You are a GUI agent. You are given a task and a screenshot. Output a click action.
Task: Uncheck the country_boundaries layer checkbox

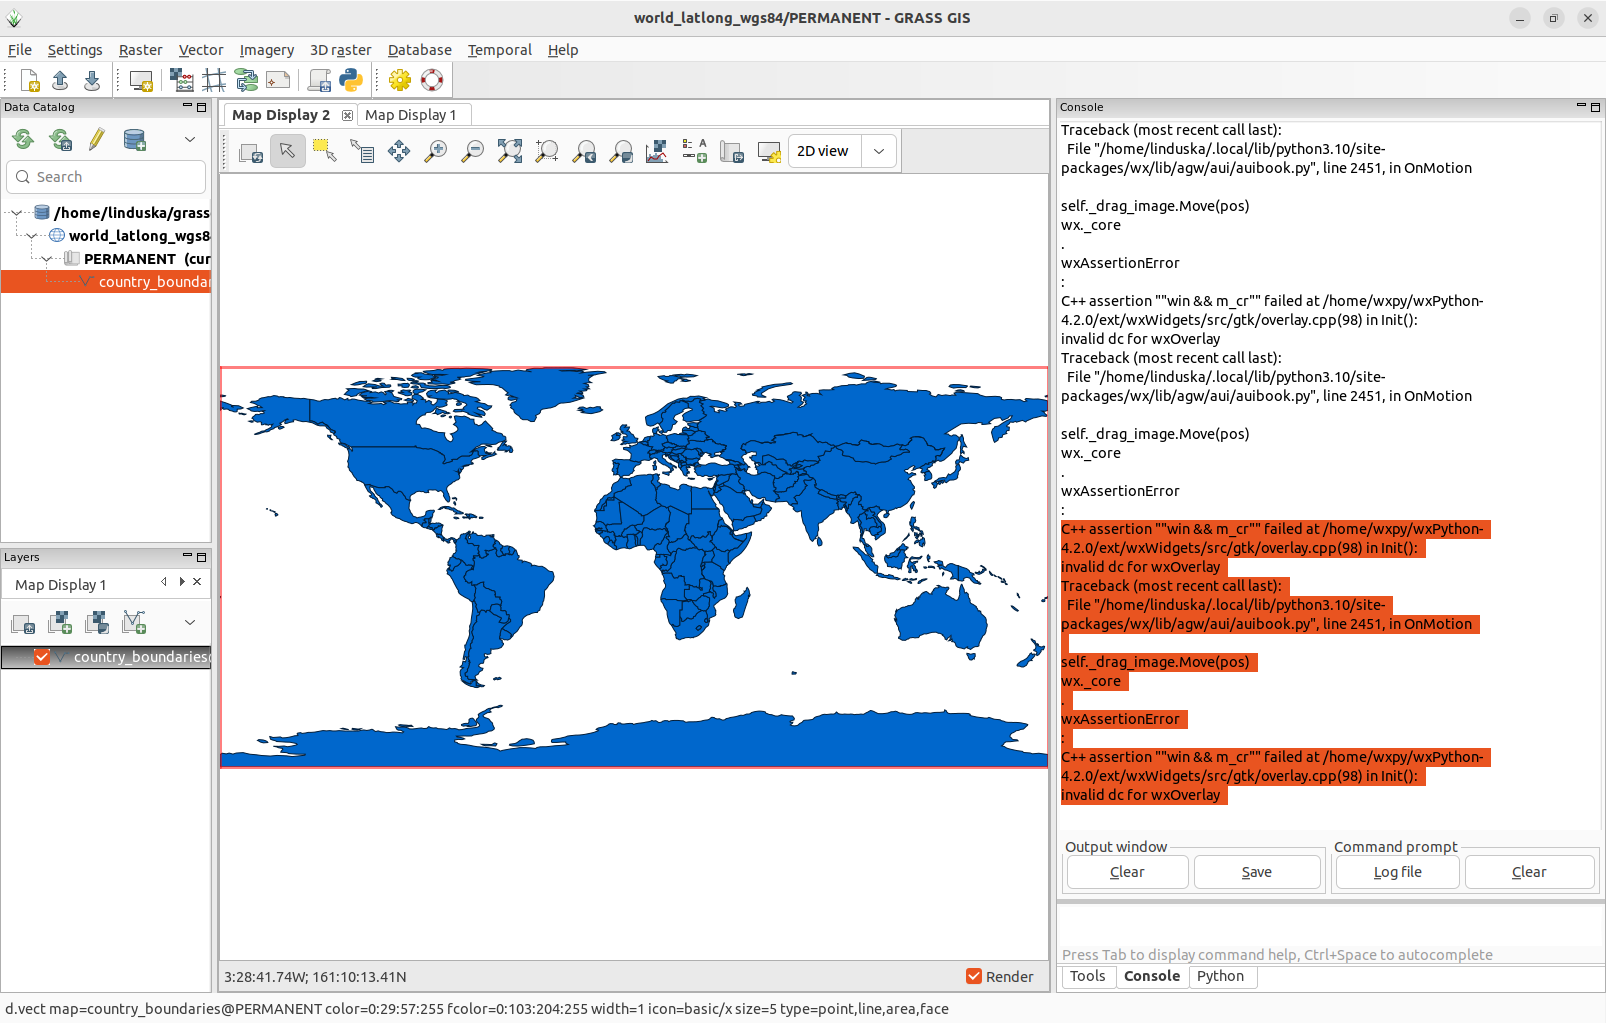coord(42,657)
